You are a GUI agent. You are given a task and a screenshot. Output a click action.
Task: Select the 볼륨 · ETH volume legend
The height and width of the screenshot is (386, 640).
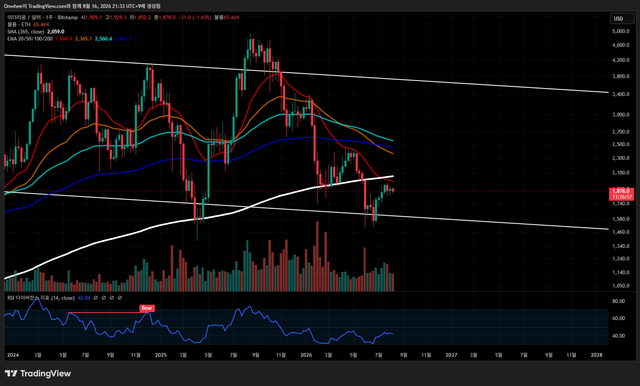(20, 24)
